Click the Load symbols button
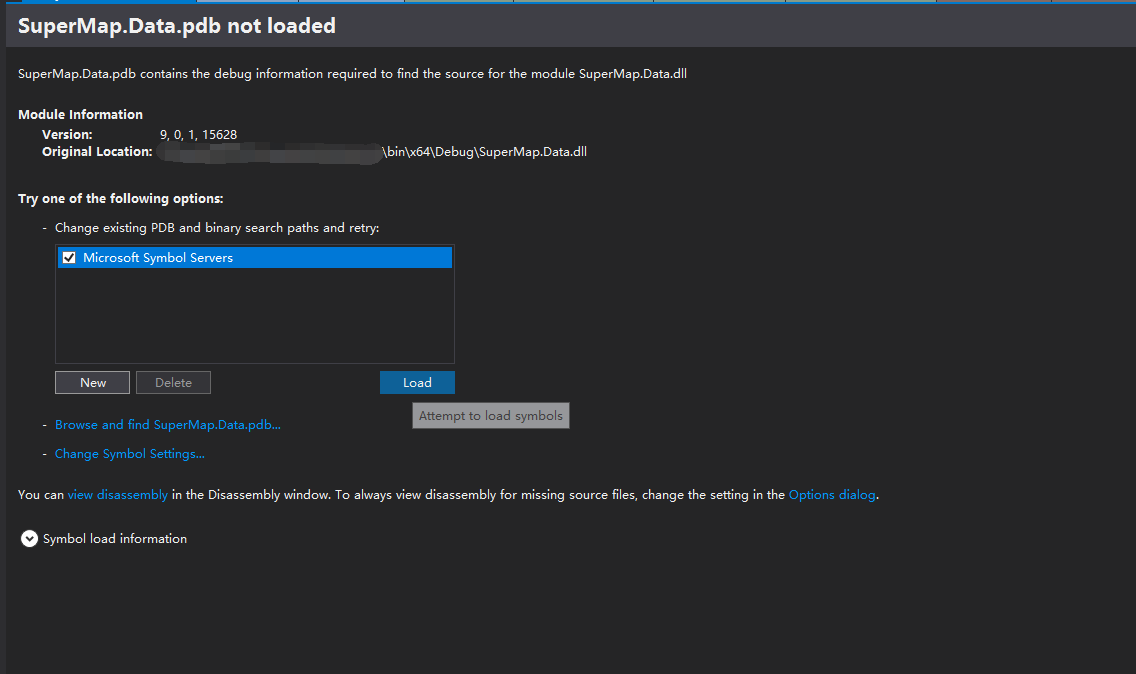1136x674 pixels. pos(417,383)
